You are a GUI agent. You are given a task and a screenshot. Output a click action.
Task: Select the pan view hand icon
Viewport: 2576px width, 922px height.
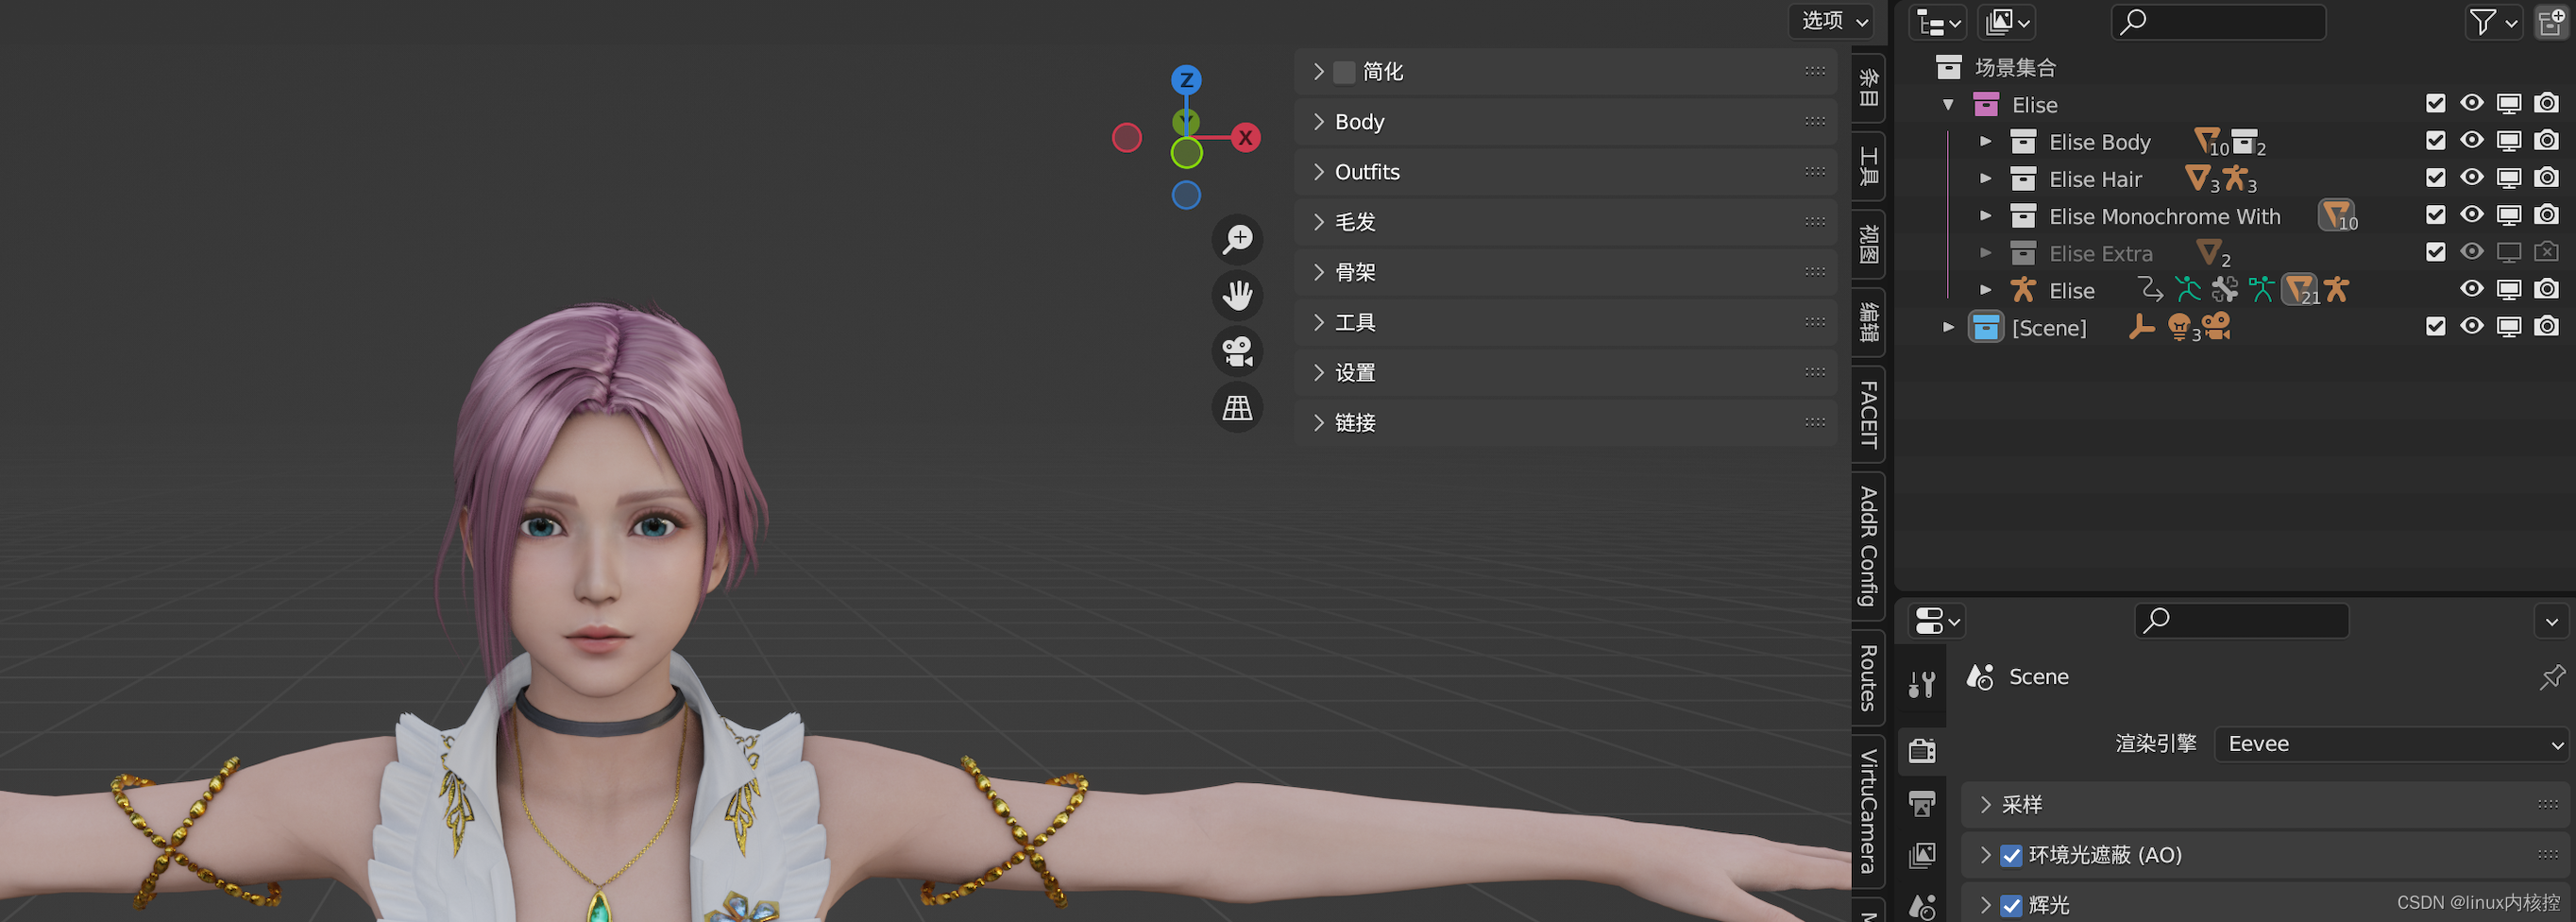(x=1238, y=295)
